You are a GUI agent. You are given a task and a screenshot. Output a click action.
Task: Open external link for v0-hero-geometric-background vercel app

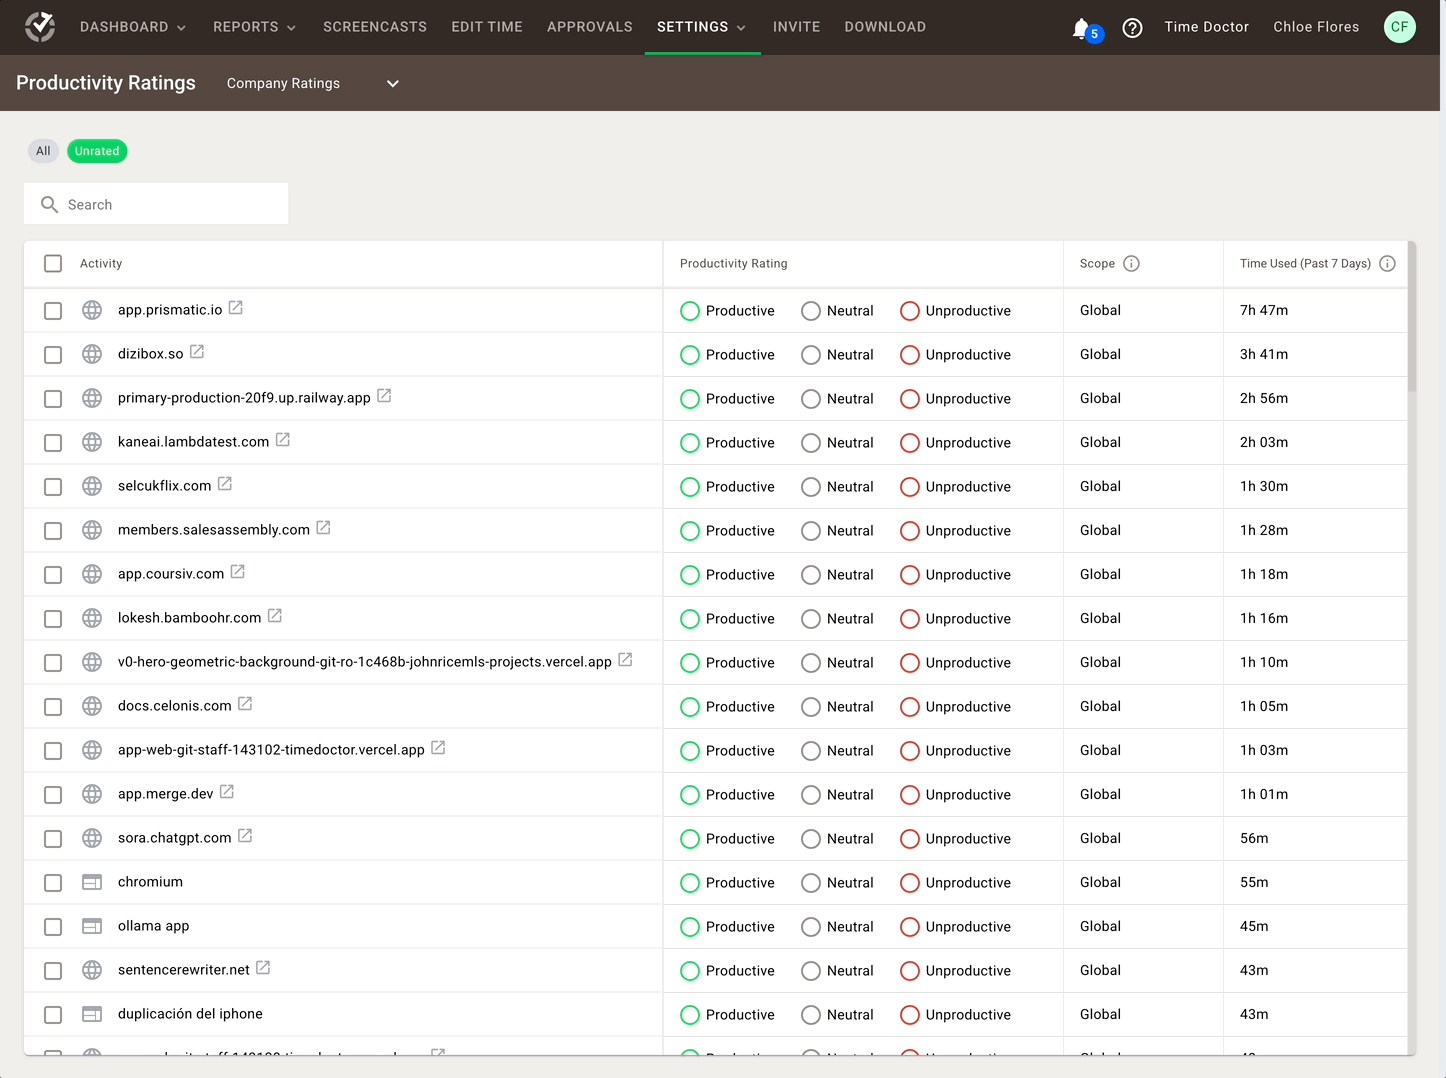[625, 660]
